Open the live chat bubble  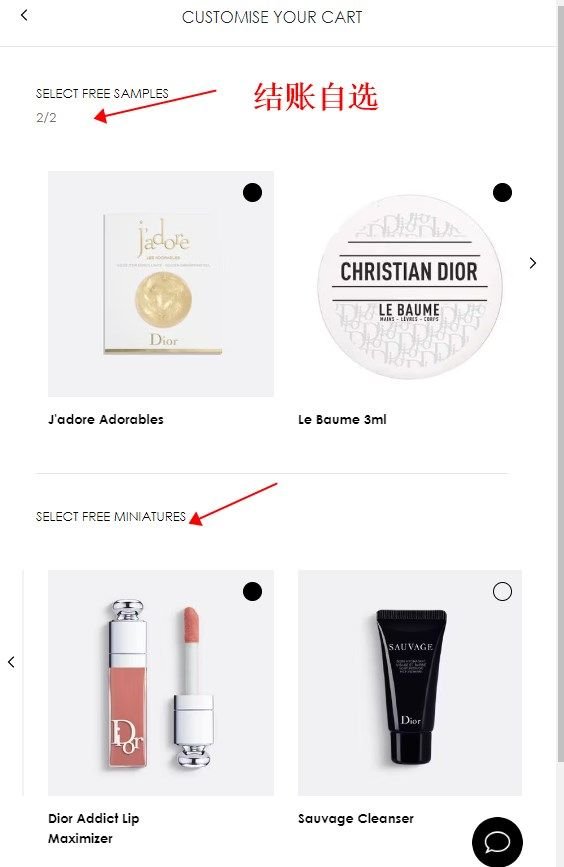click(x=497, y=841)
